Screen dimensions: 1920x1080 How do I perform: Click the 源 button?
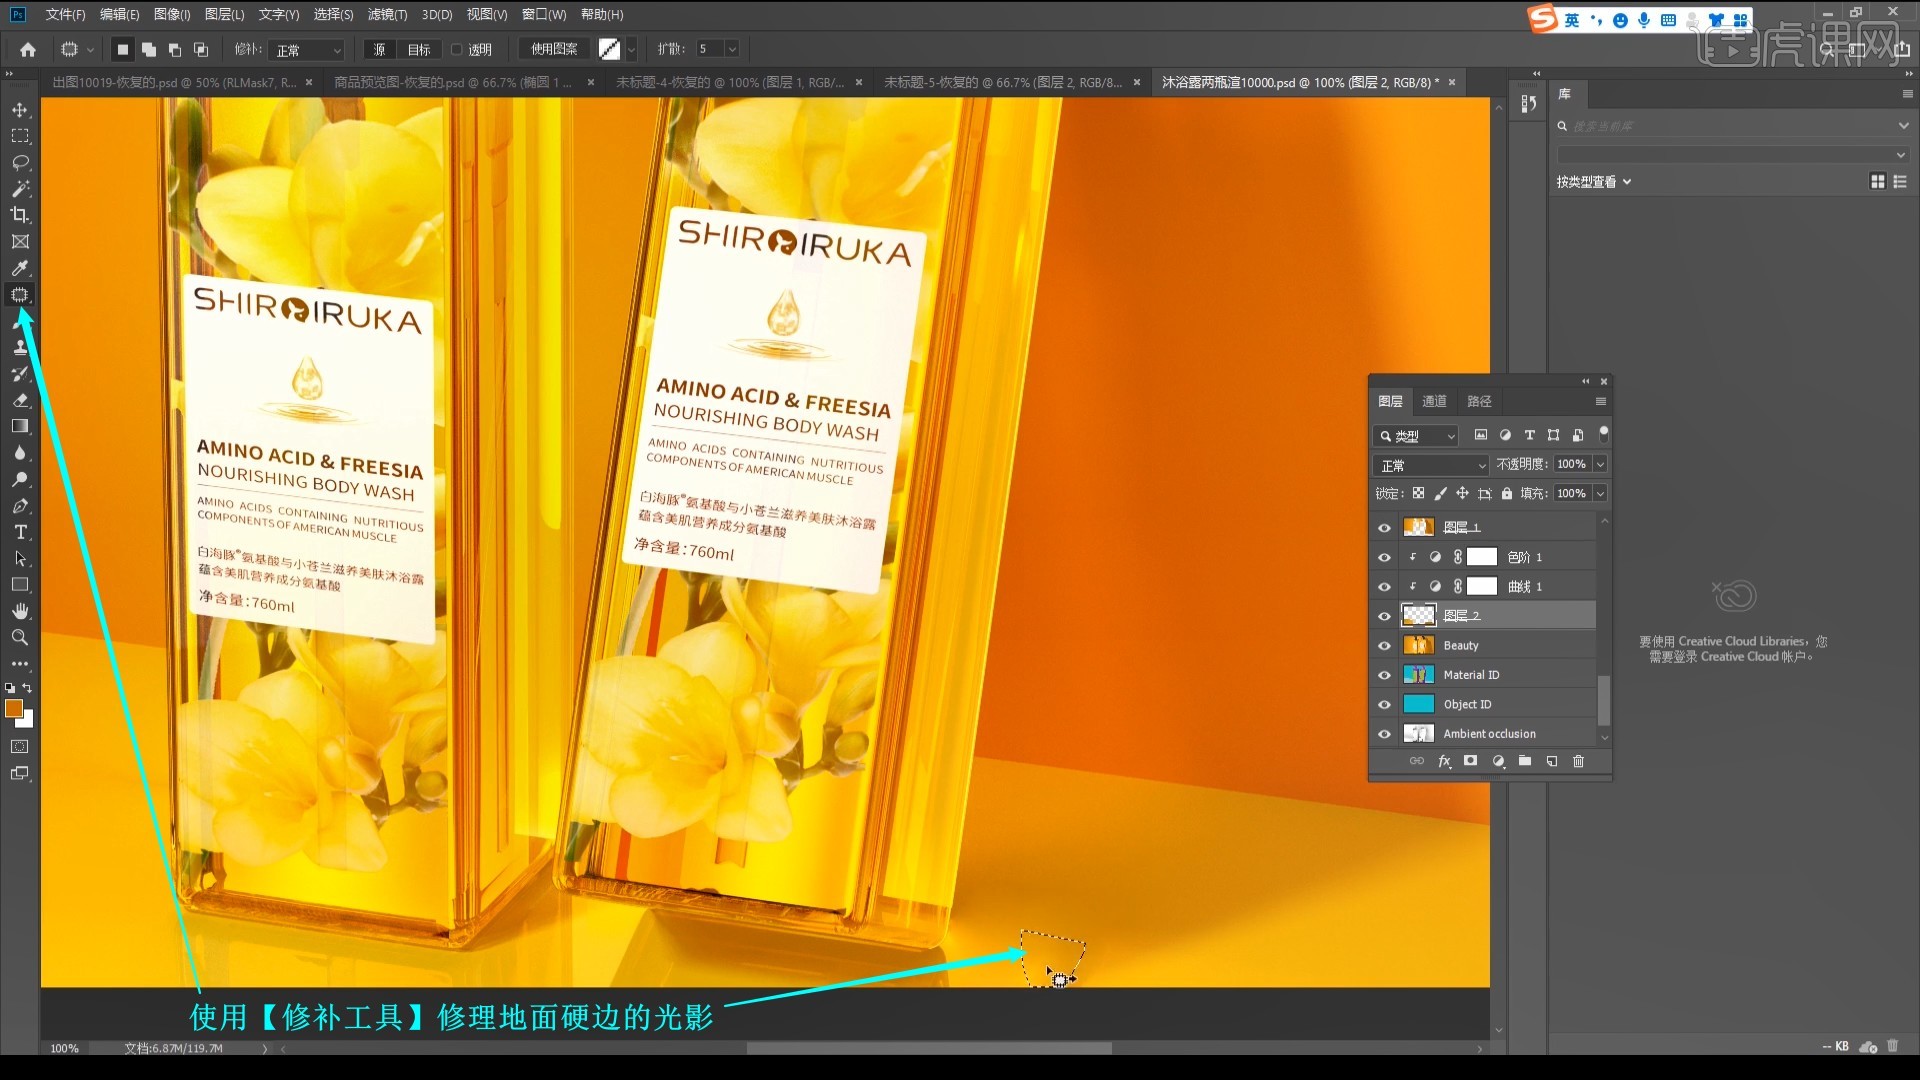tap(379, 49)
